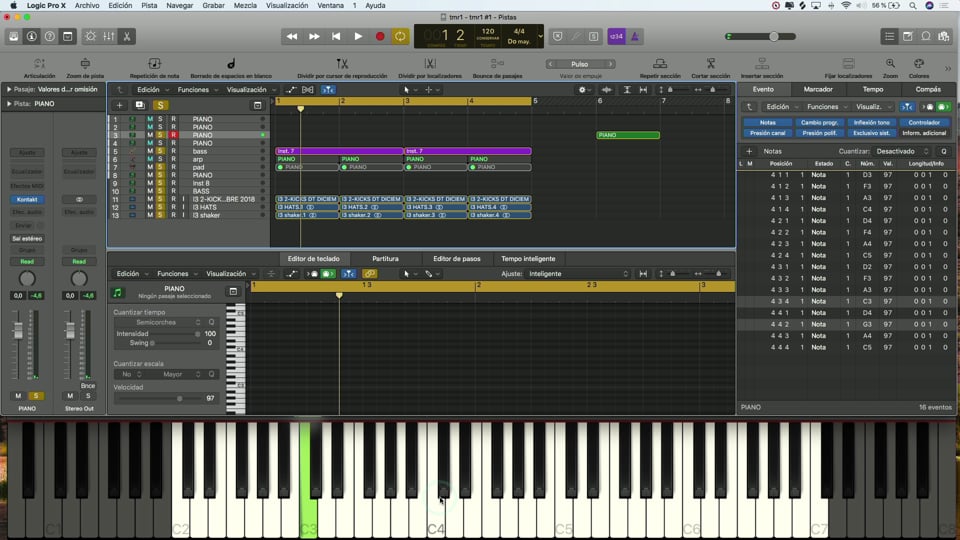The image size is (960, 540).
Task: Click Dividir por localizadores tool
Action: (x=430, y=67)
